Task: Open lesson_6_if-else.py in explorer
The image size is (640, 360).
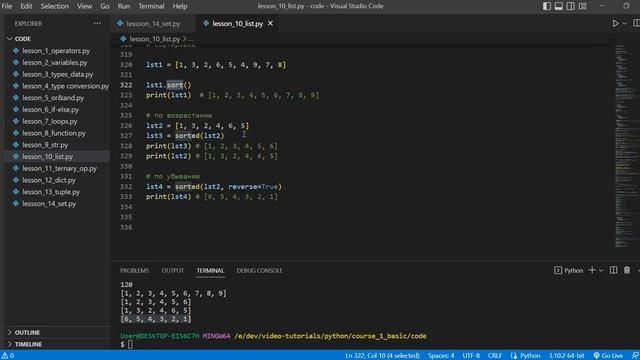Action: [51, 110]
